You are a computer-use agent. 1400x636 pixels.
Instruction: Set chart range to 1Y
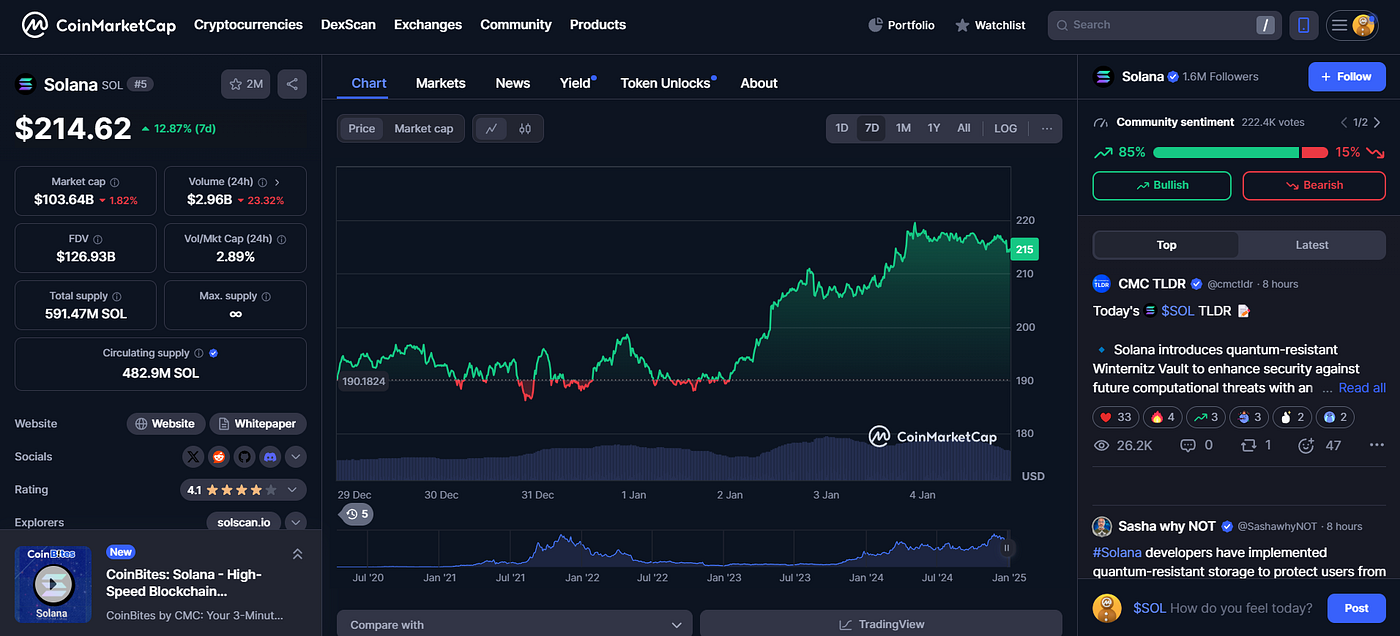coord(934,128)
